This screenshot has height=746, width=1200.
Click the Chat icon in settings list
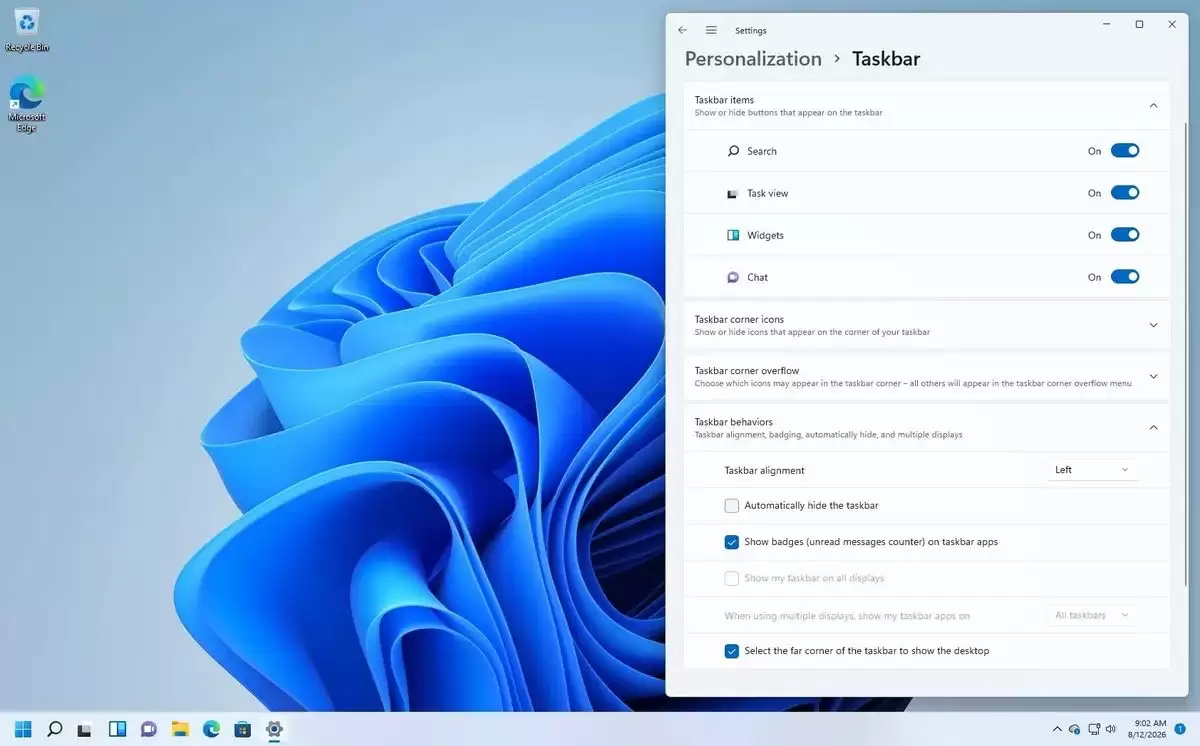point(733,277)
